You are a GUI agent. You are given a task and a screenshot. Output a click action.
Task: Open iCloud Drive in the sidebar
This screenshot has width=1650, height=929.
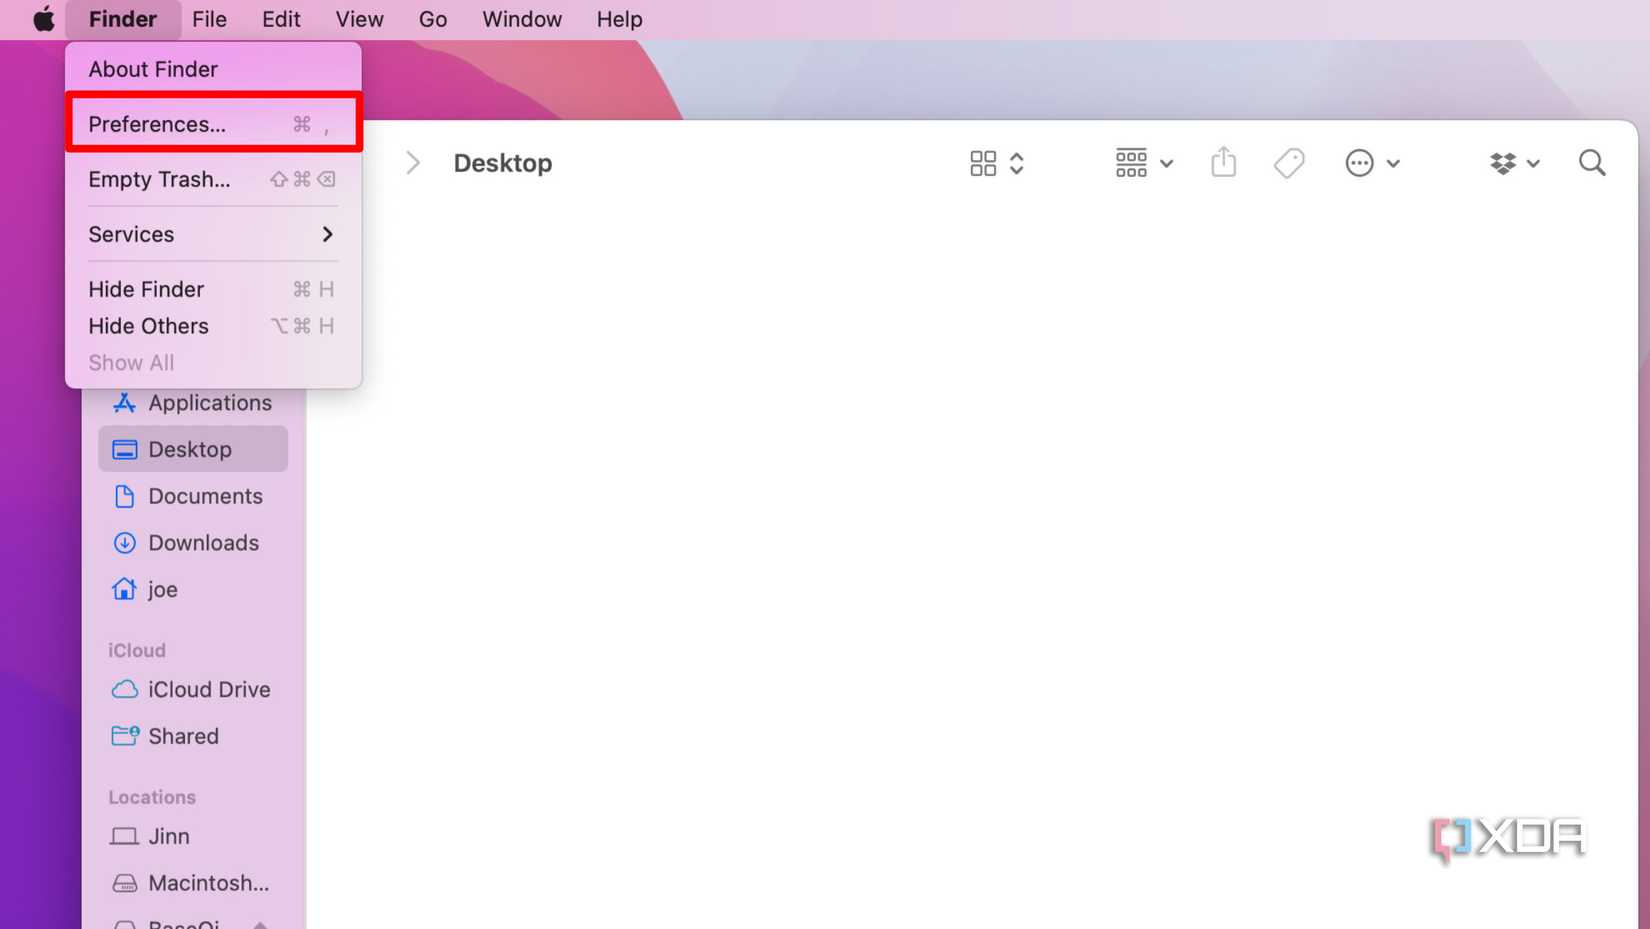click(193, 689)
